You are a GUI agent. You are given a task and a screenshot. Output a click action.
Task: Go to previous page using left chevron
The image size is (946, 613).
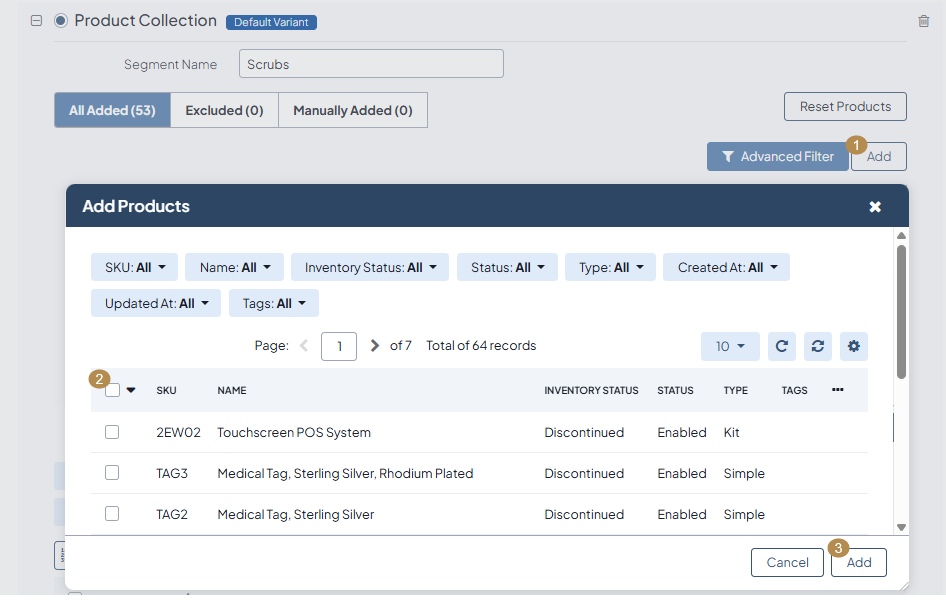(304, 346)
